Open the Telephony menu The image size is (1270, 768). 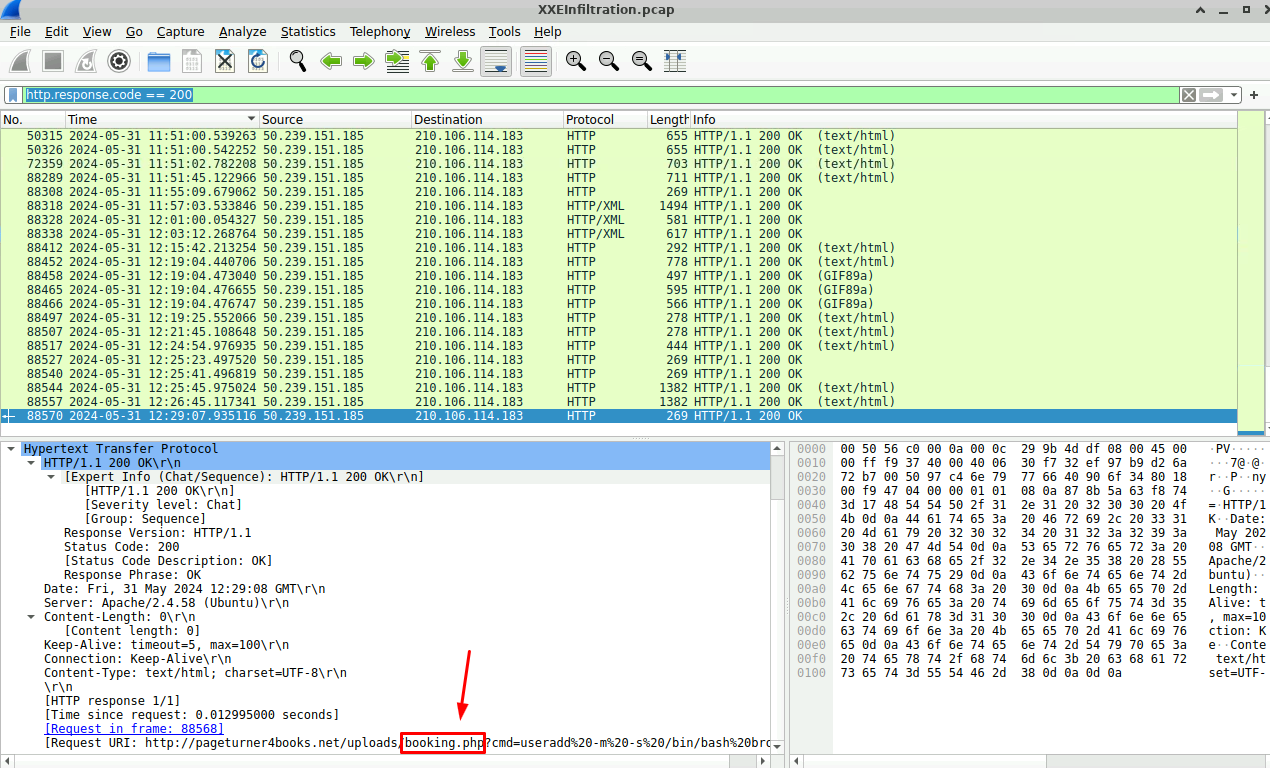pyautogui.click(x=380, y=32)
